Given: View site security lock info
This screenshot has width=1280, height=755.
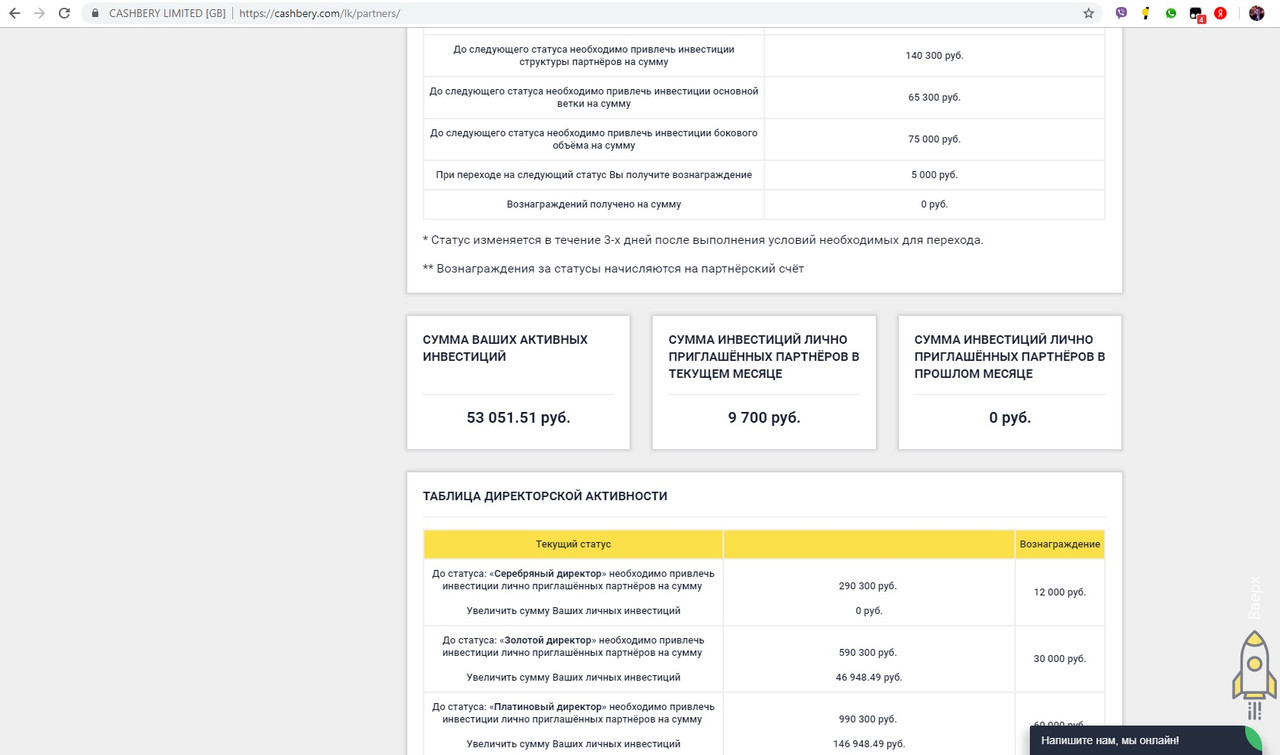Looking at the screenshot, I should tap(95, 14).
